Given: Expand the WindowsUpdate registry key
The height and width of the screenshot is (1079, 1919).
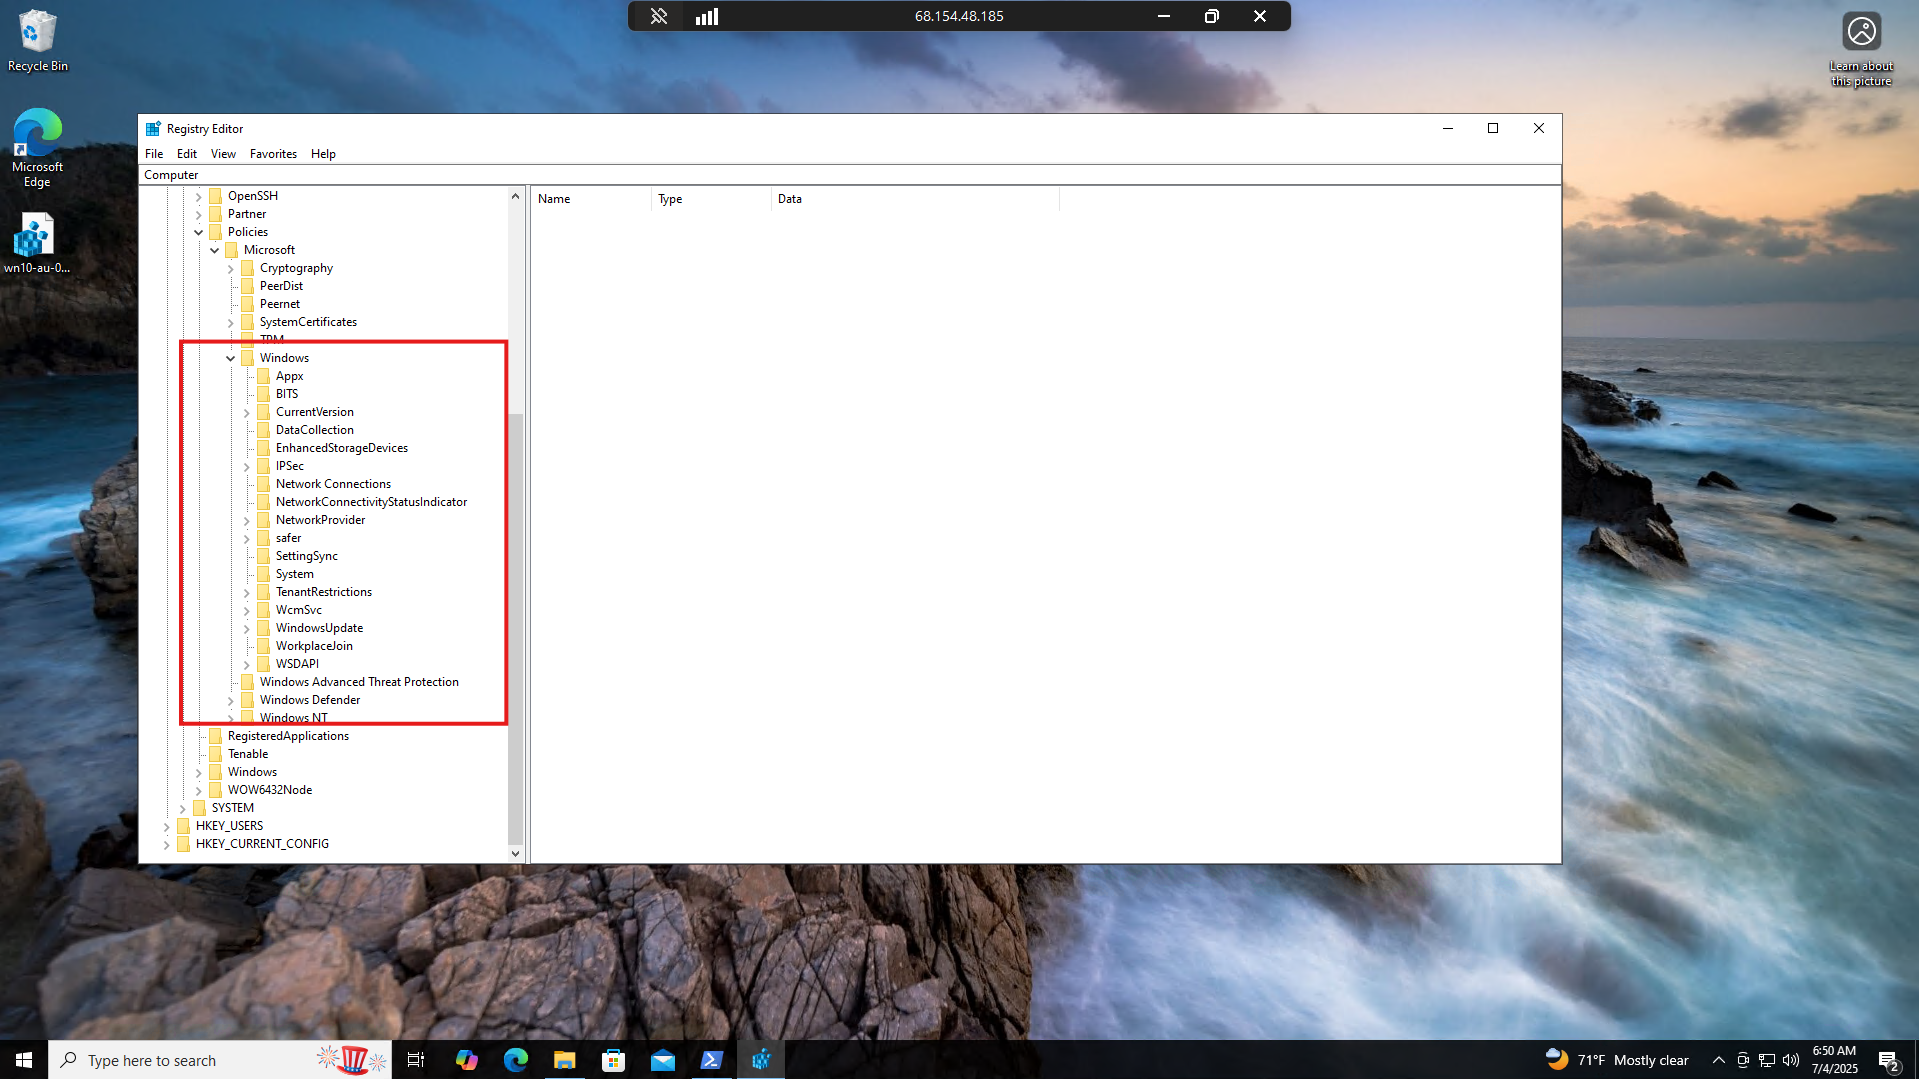Looking at the screenshot, I should [x=247, y=628].
